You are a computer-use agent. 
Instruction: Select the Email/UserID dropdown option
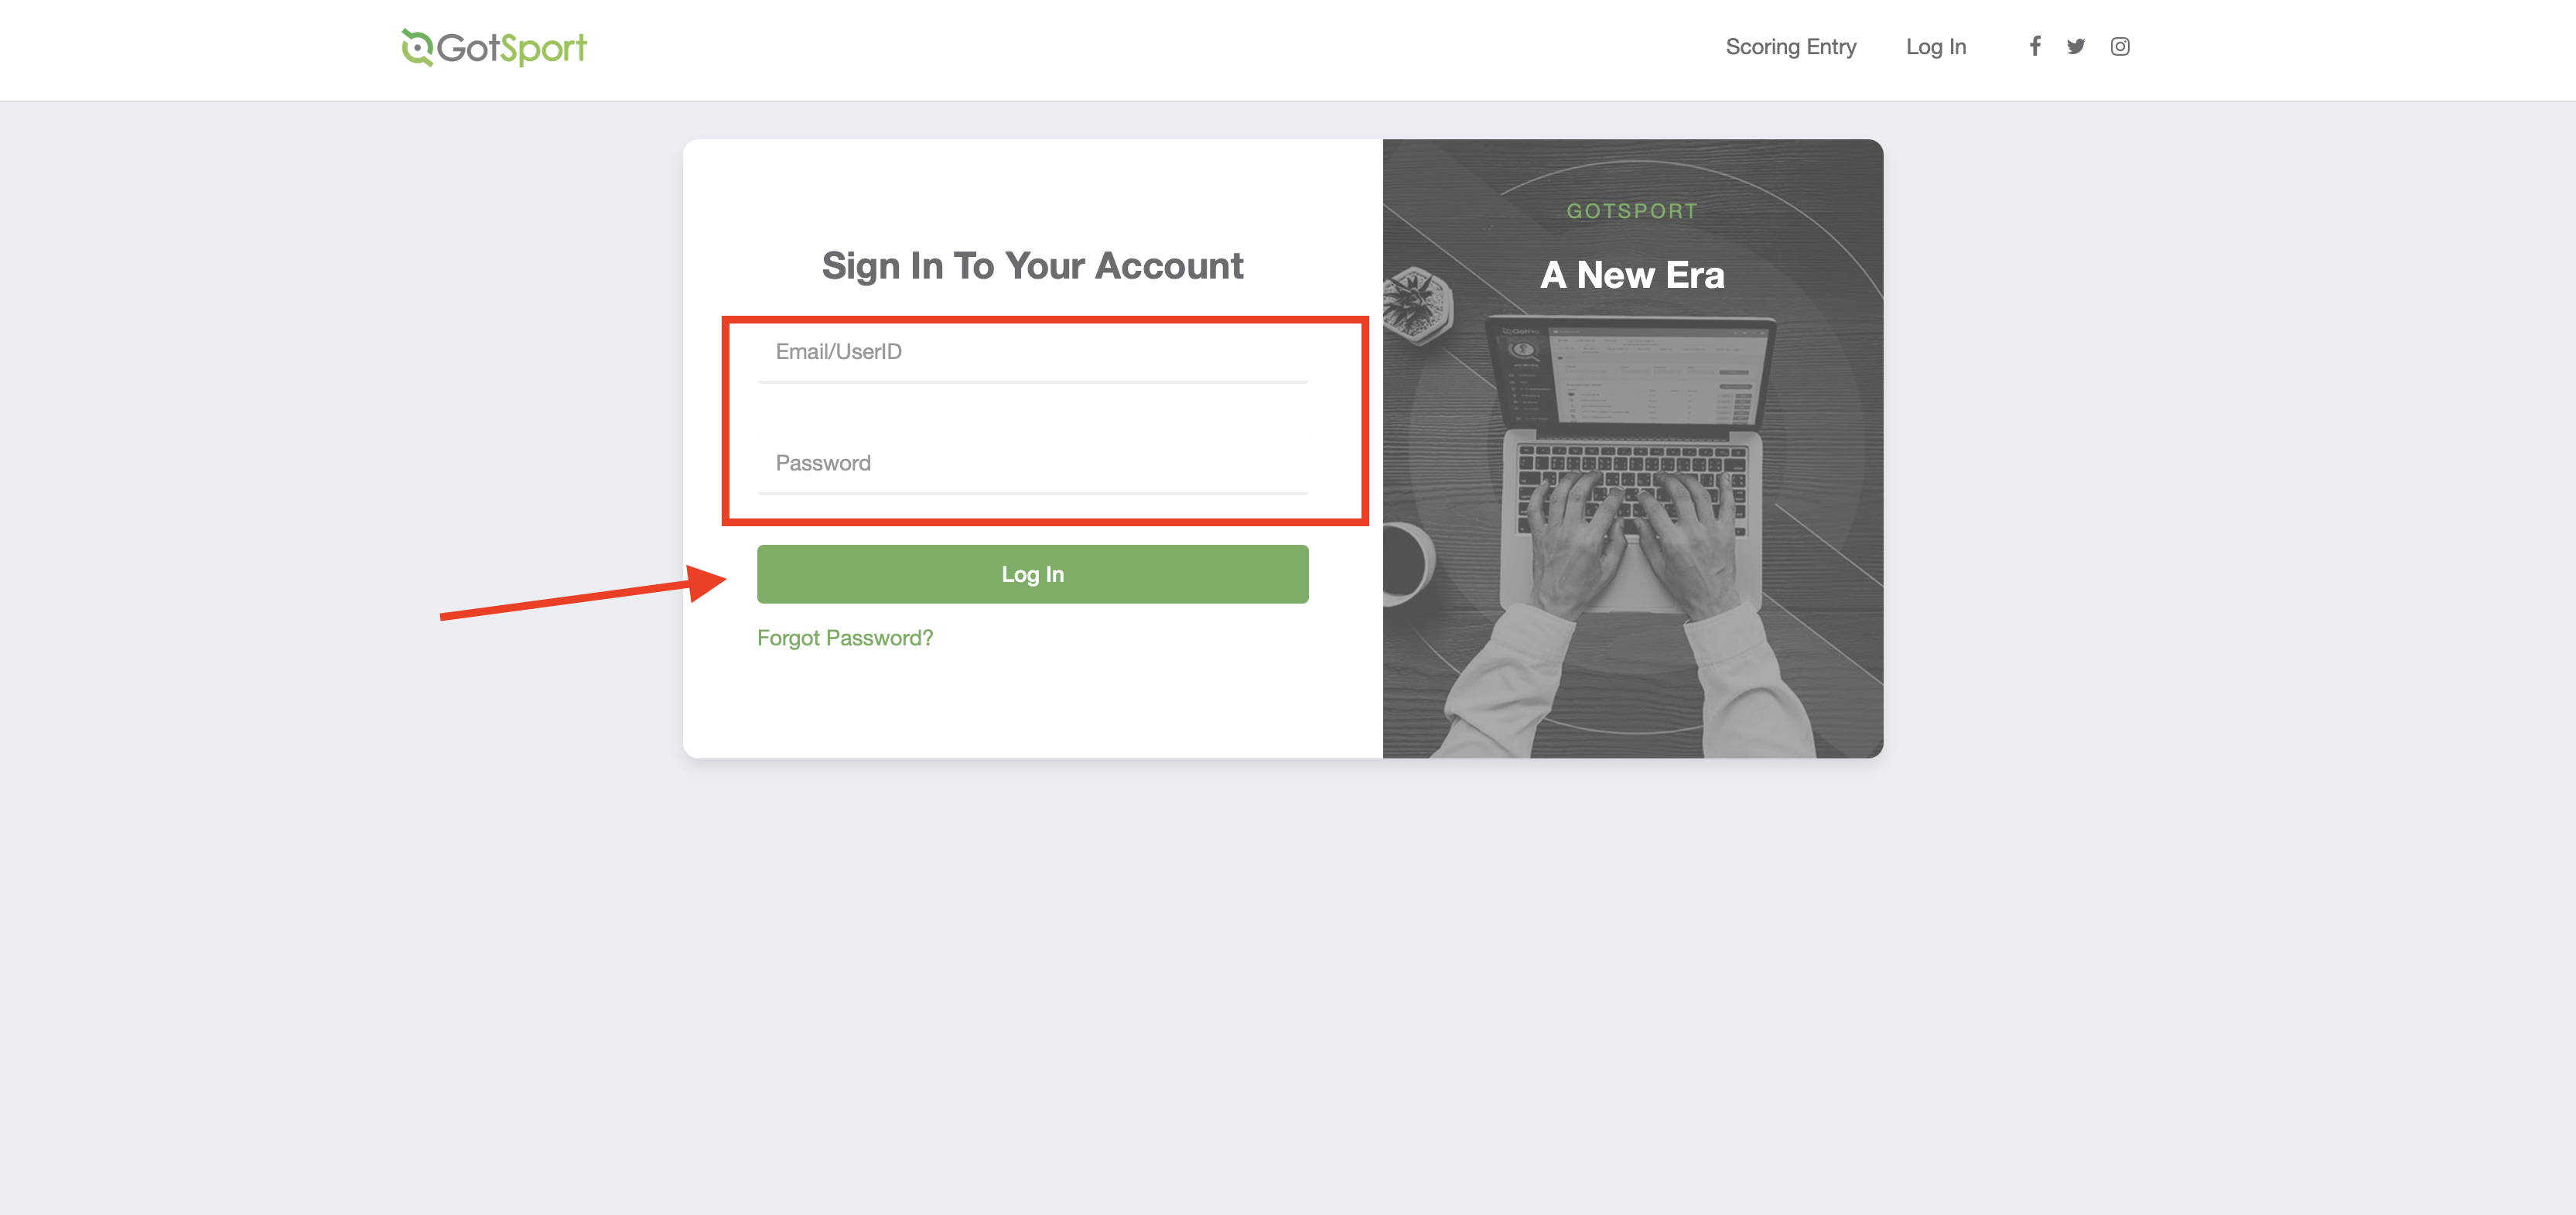click(x=1032, y=352)
